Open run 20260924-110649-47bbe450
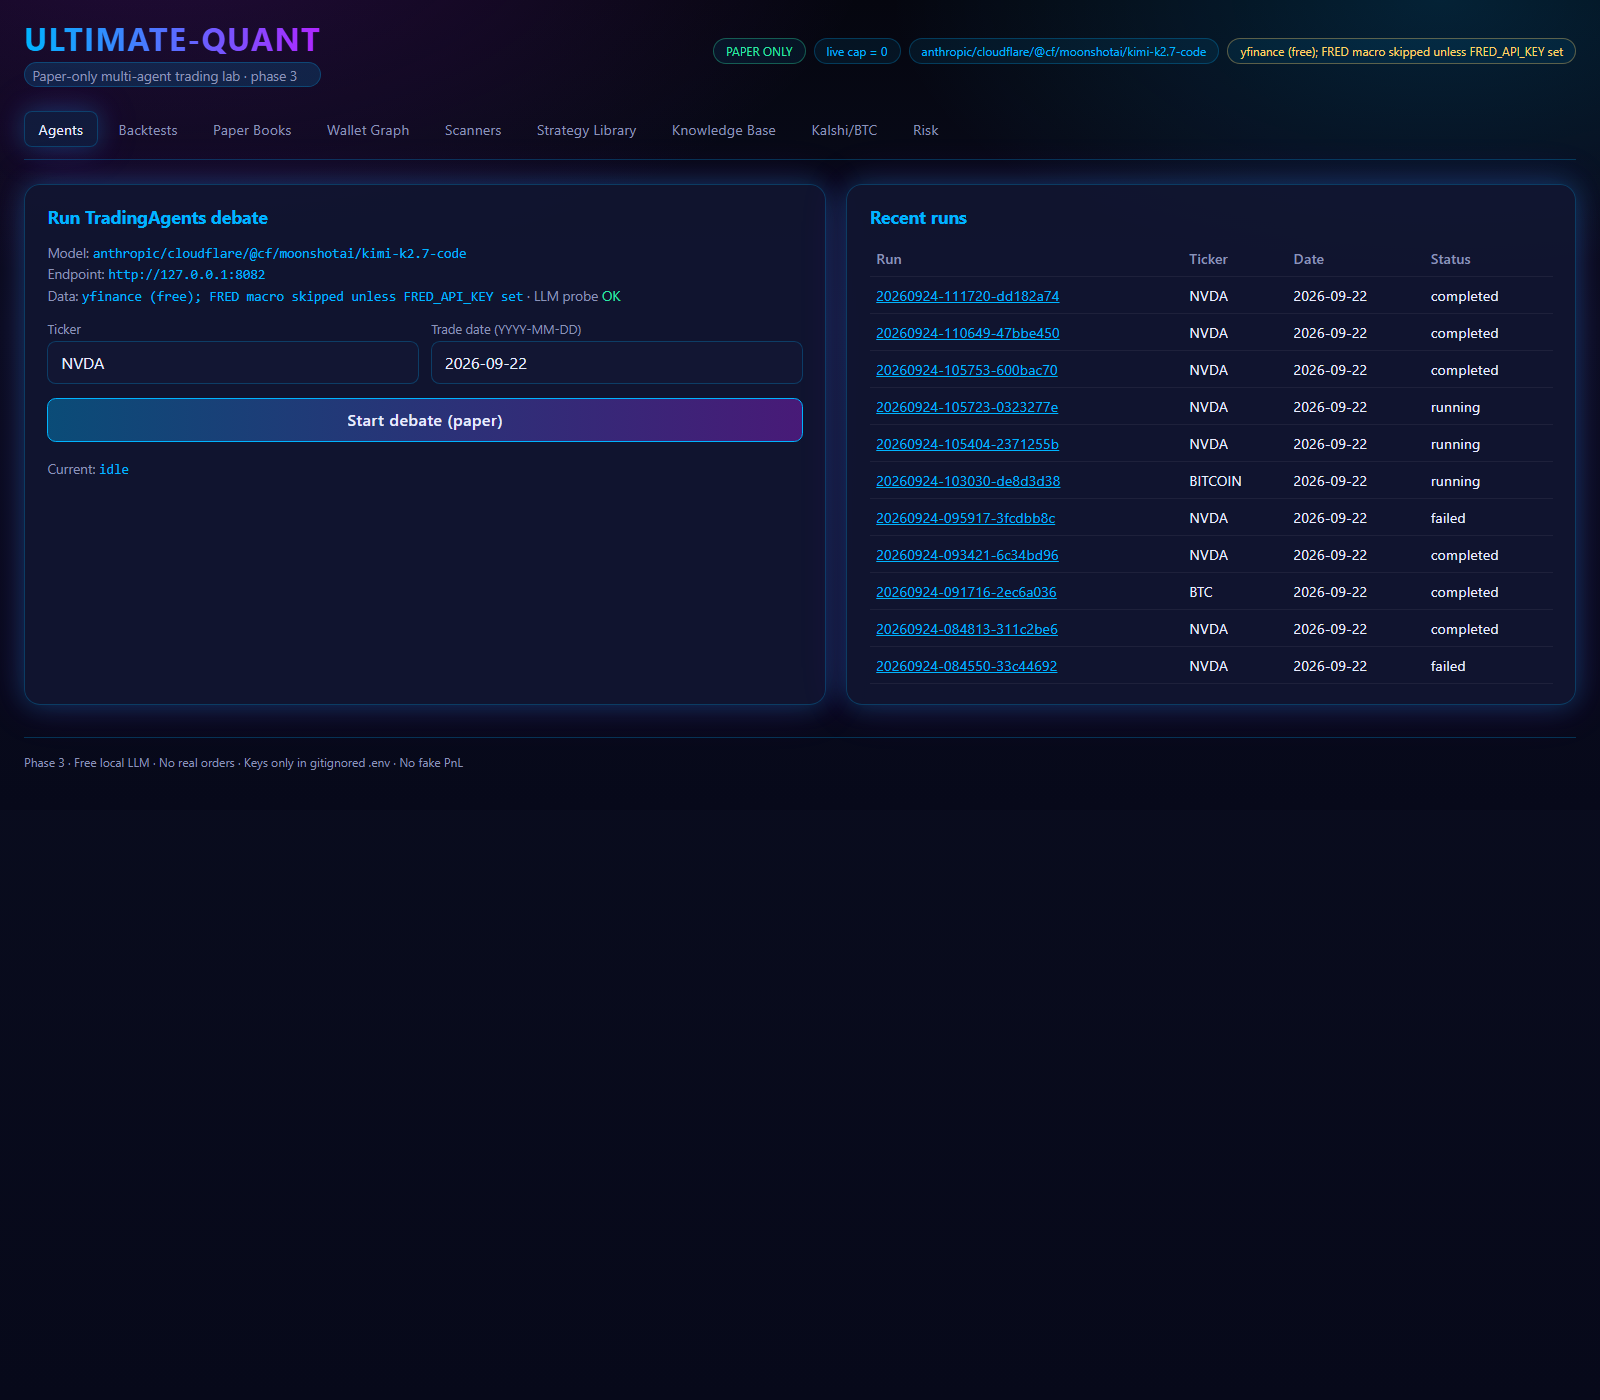 (x=967, y=333)
